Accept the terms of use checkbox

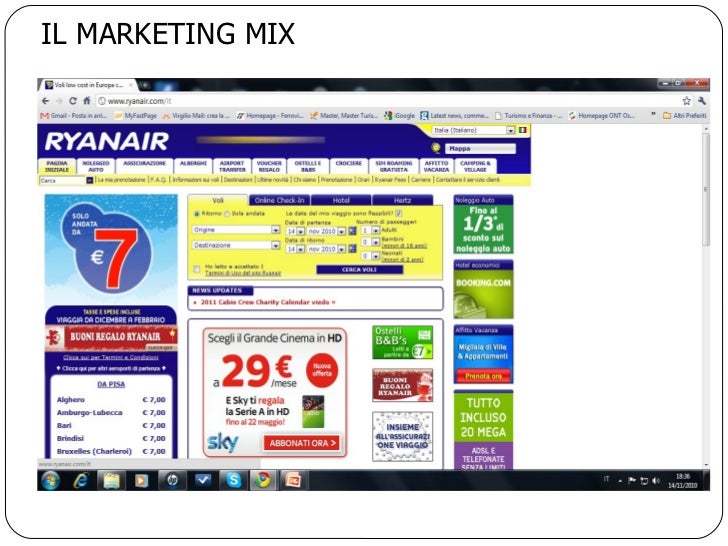point(197,269)
